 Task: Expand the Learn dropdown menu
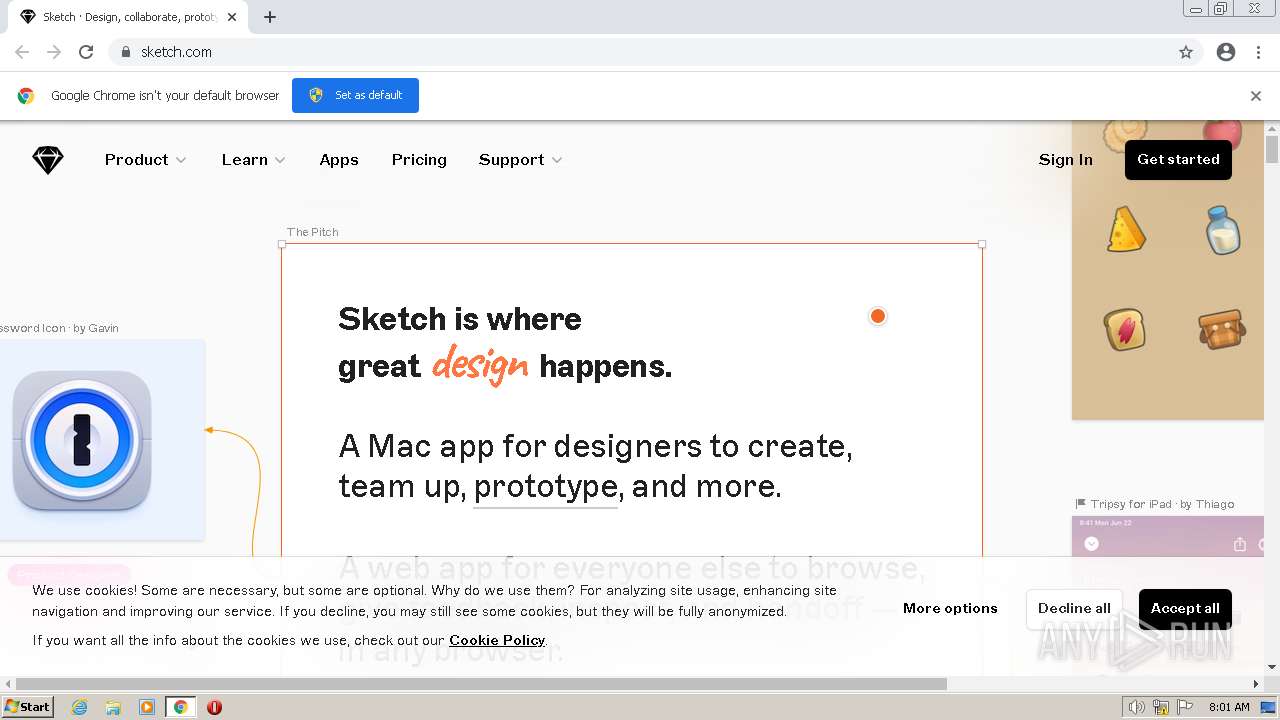click(x=253, y=160)
